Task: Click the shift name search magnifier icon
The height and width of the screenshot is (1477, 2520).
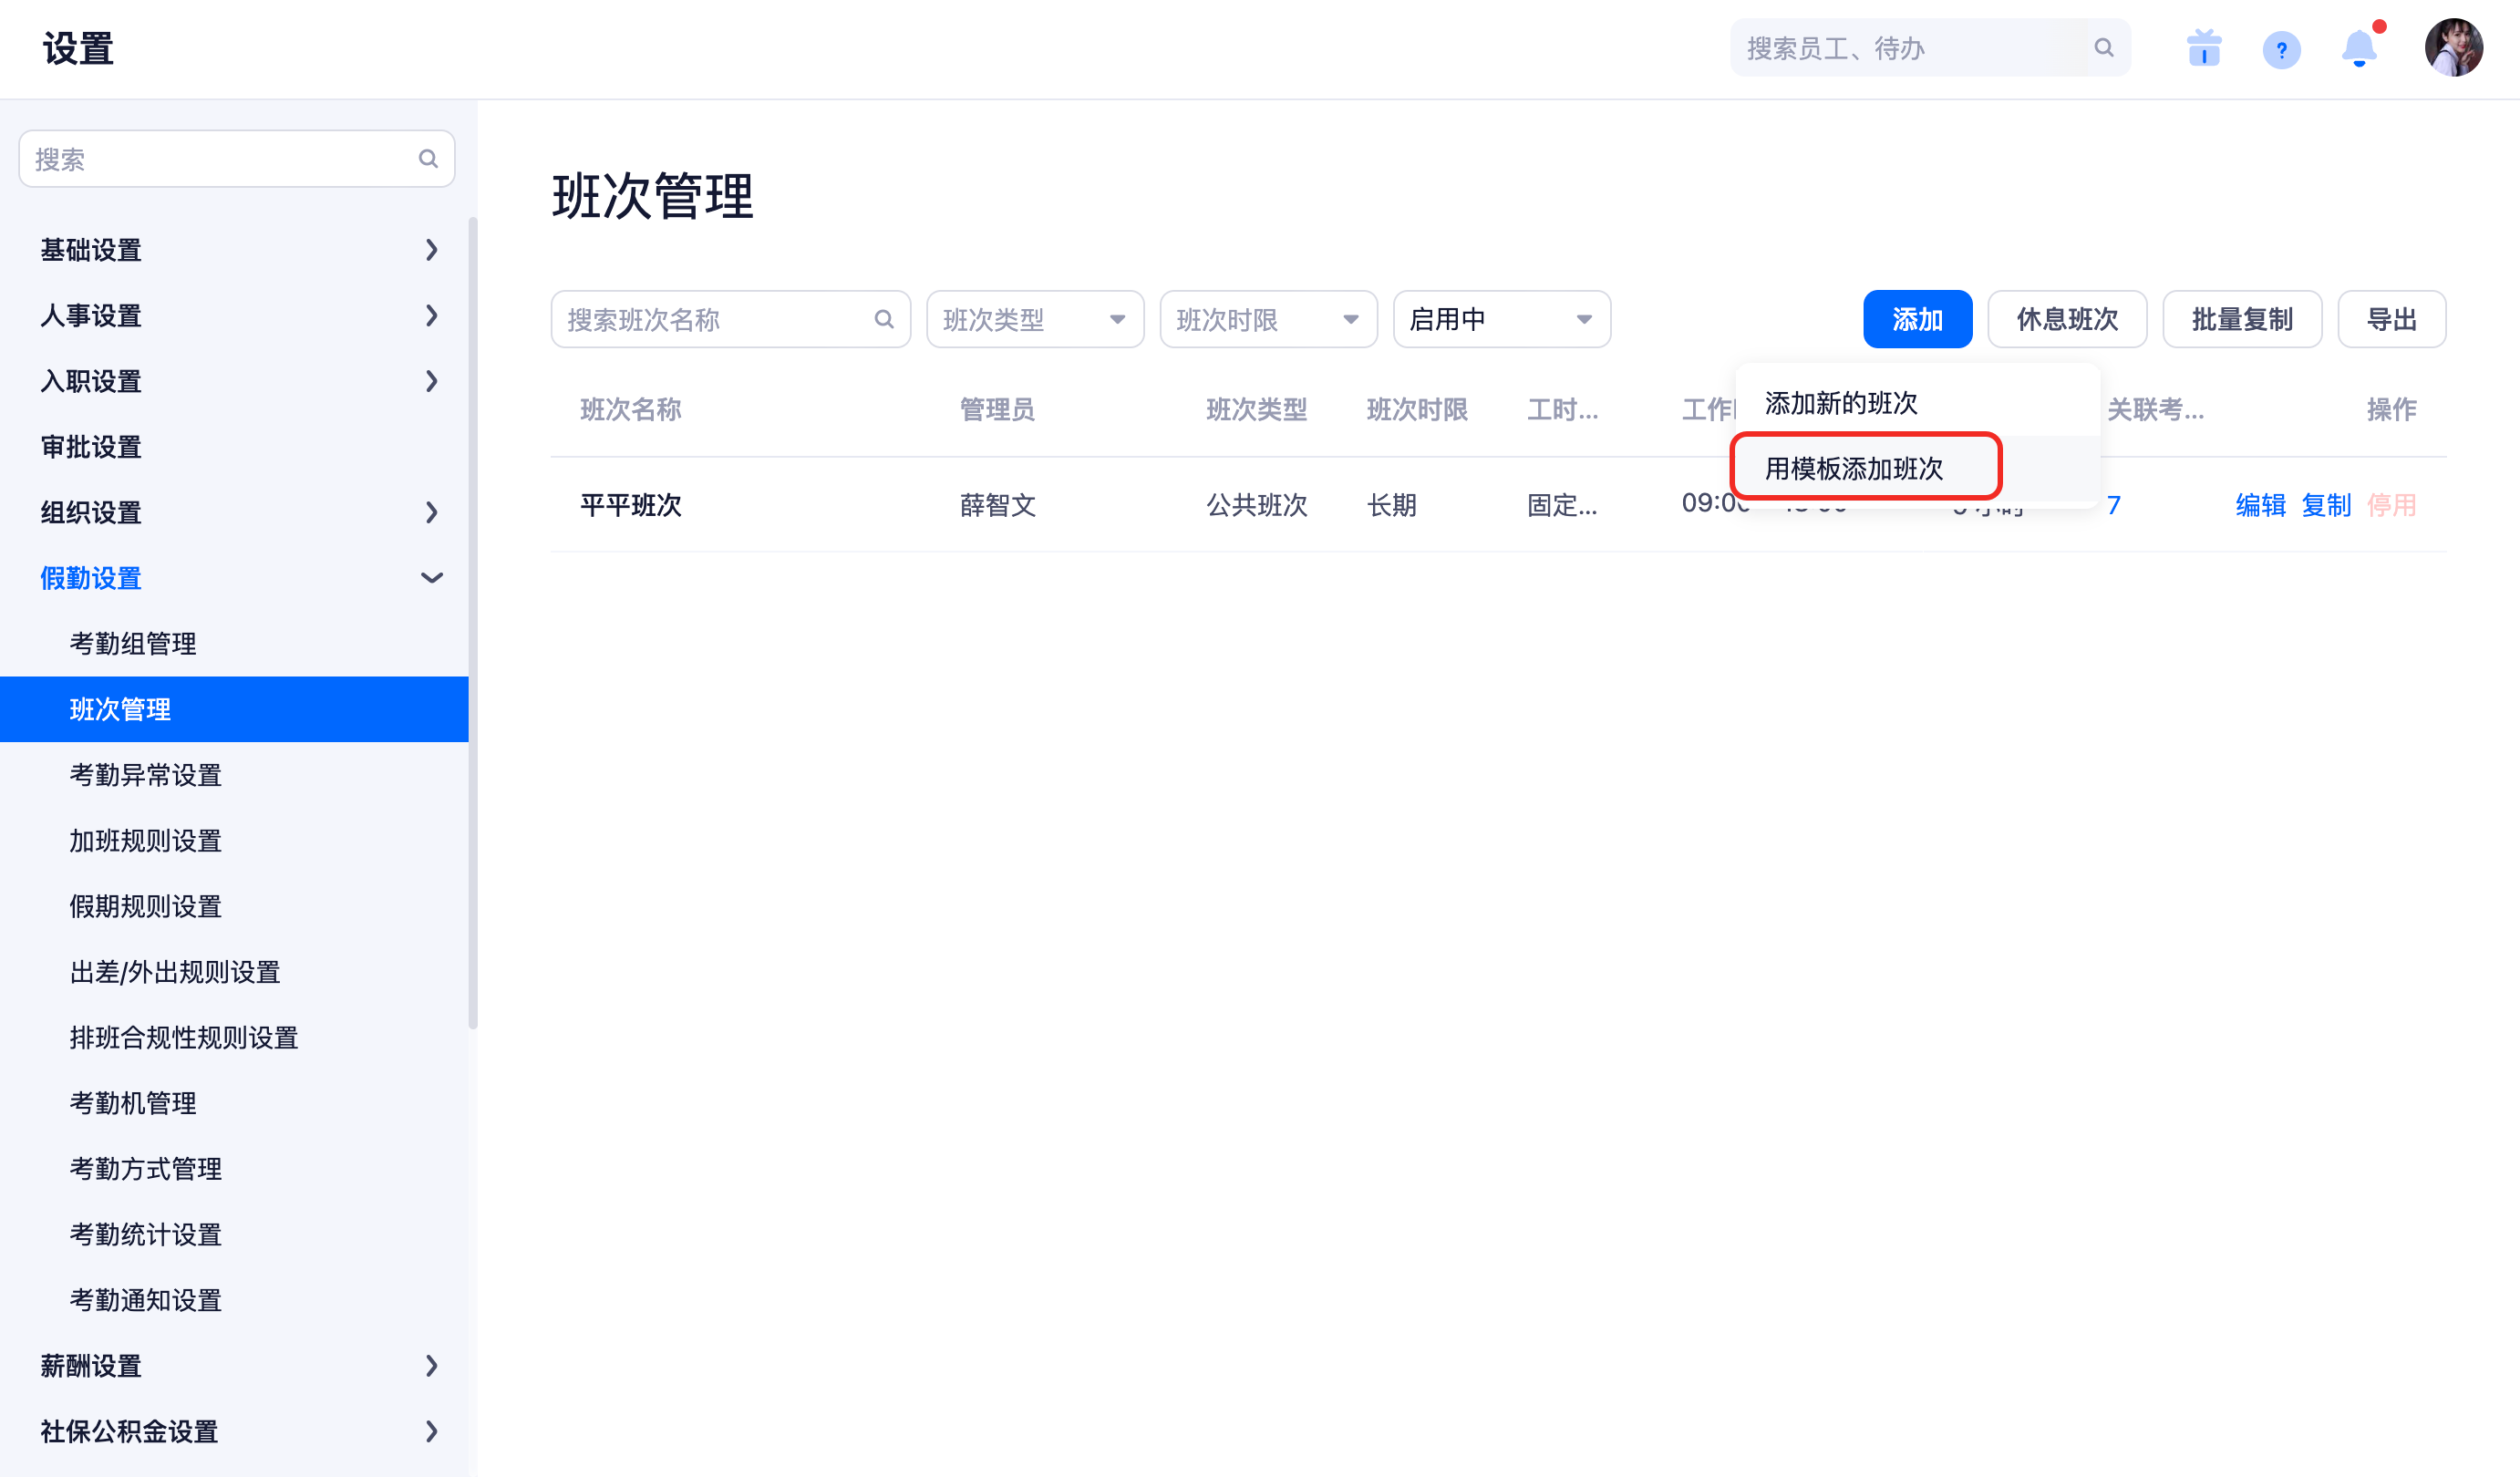Action: (883, 320)
